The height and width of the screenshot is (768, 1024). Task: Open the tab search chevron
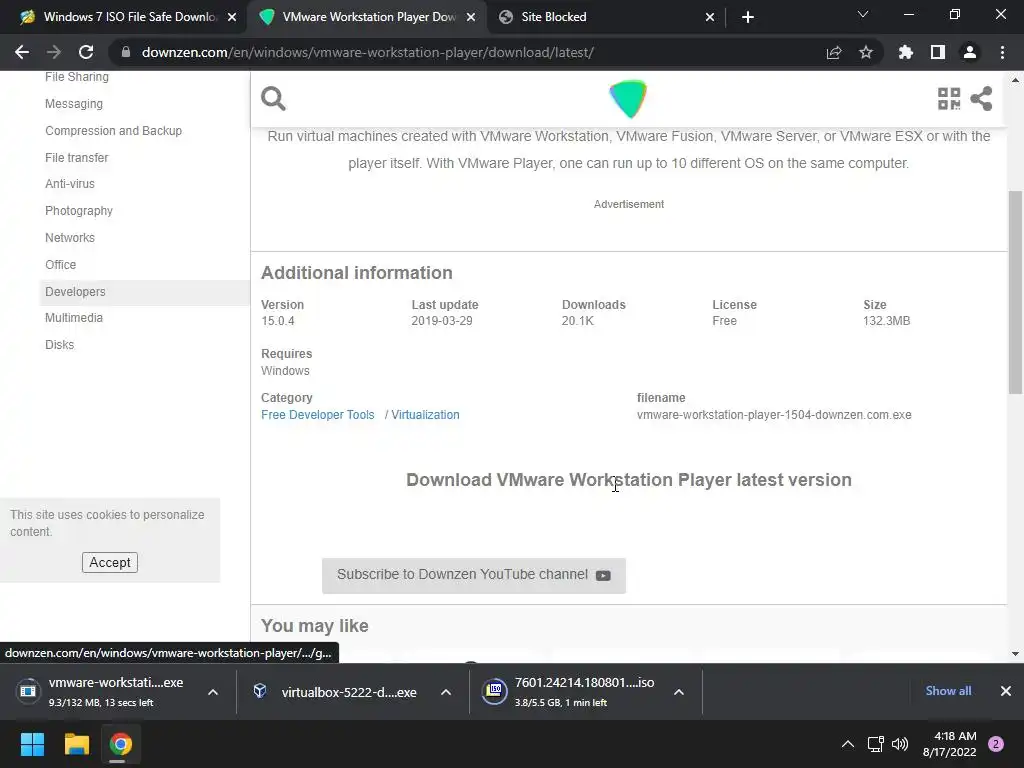[x=863, y=14]
